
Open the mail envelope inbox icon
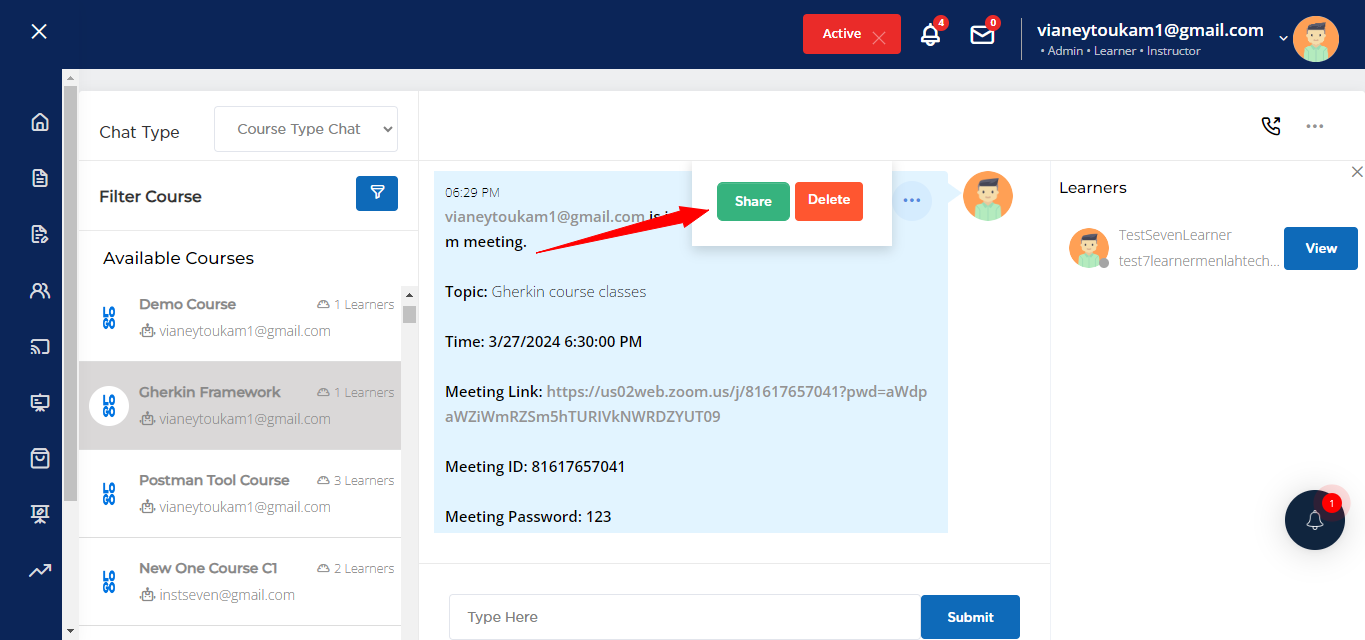(982, 35)
